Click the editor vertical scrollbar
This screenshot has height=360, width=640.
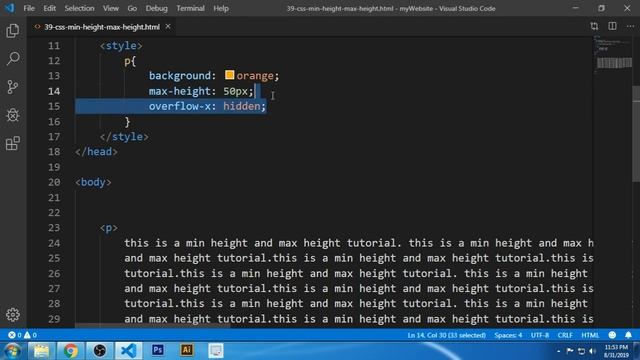pyautogui.click(x=636, y=134)
